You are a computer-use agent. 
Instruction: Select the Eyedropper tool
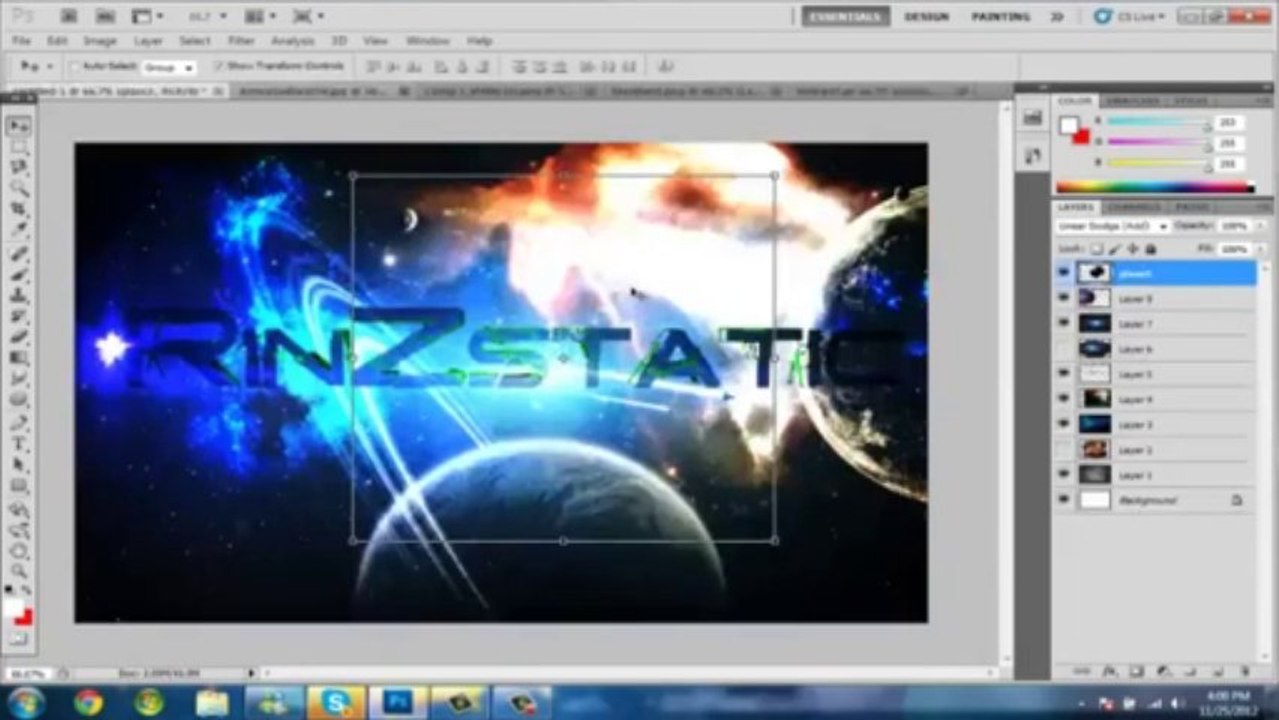[x=19, y=229]
